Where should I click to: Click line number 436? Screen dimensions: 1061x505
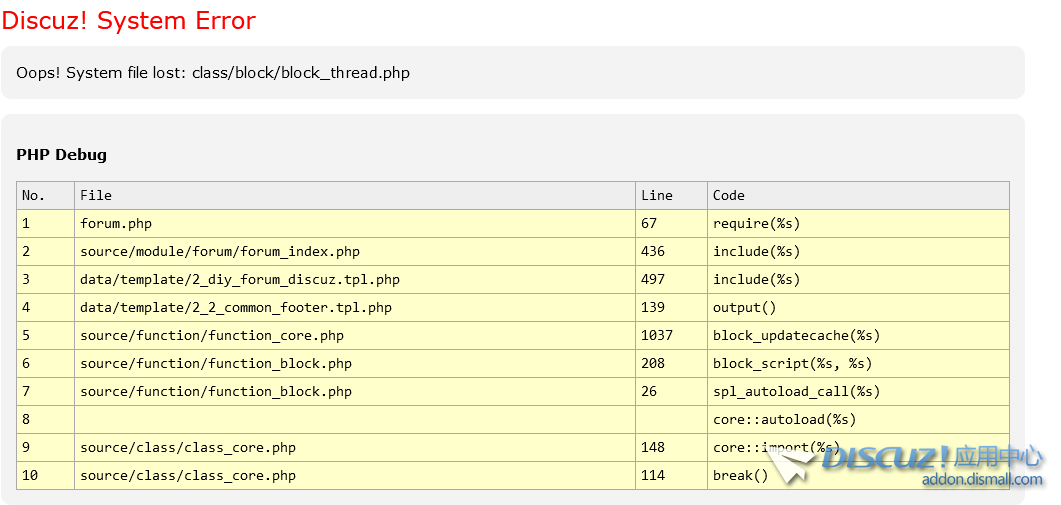coord(671,252)
